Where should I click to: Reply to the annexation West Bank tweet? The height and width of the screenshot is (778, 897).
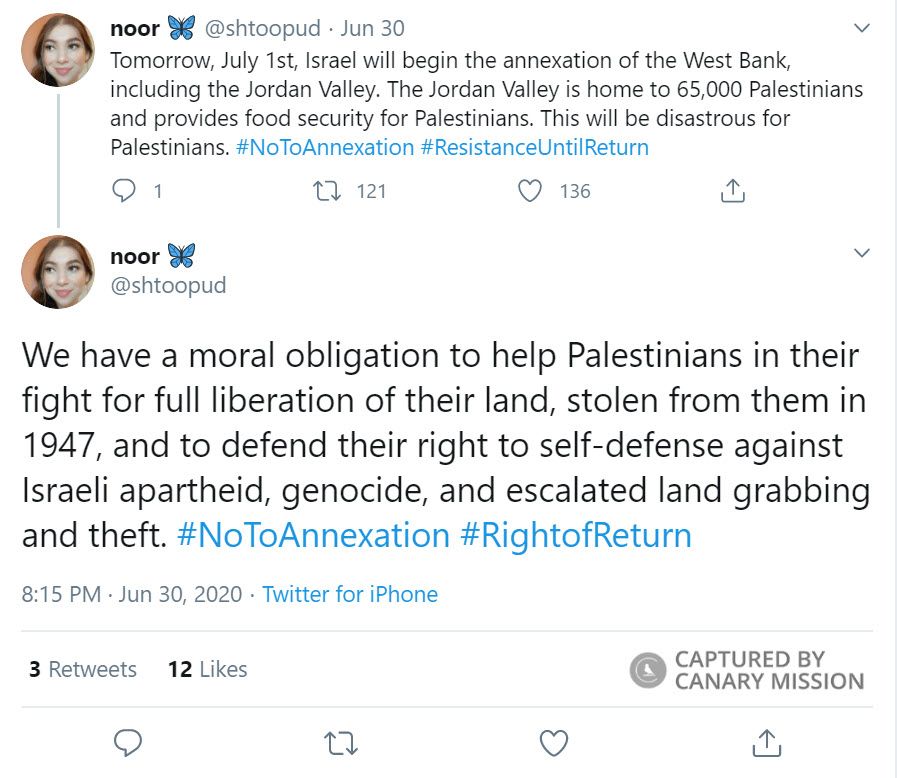(122, 190)
